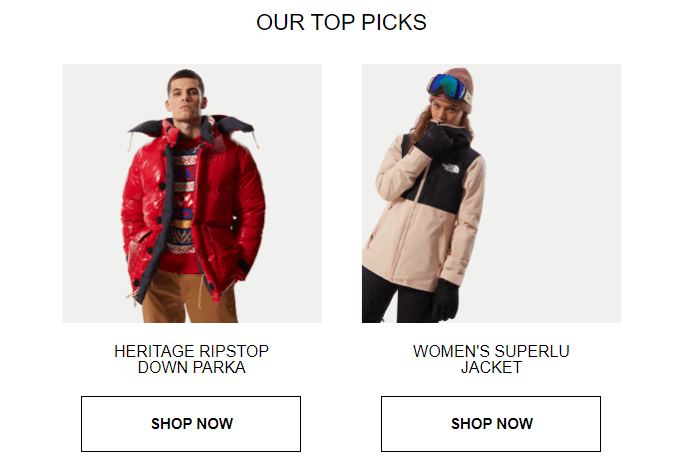Click Shop Now under Women's Superlu Jacket

(491, 424)
